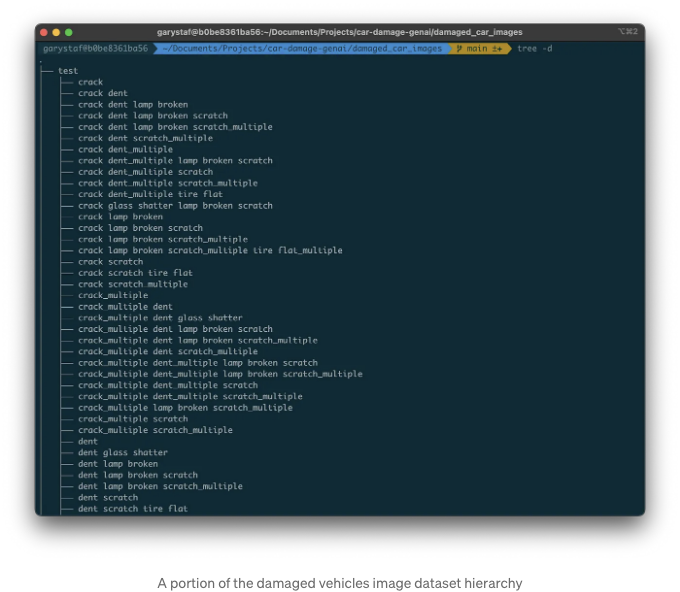Select the 'crack lamp broken' row
This screenshot has height=592, width=680.
click(x=121, y=217)
